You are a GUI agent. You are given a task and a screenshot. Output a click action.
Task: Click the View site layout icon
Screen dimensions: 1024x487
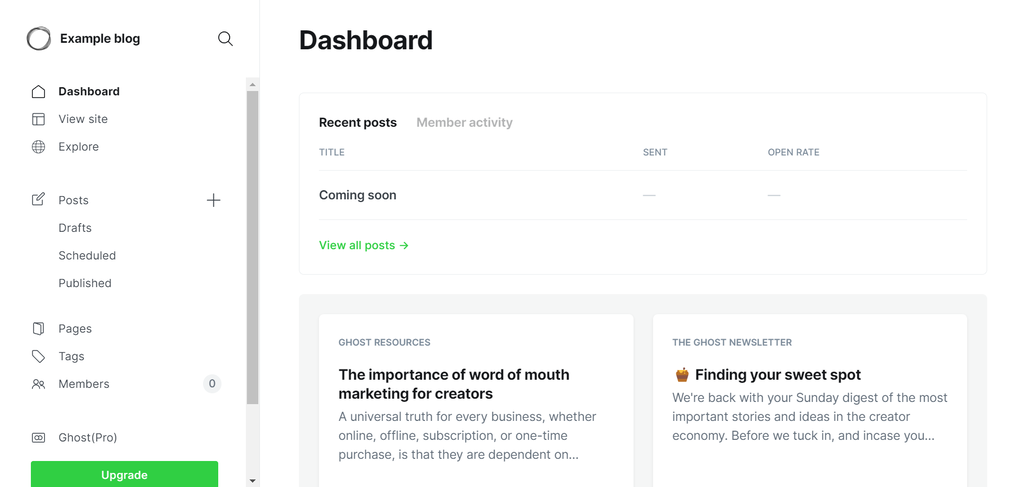38,119
